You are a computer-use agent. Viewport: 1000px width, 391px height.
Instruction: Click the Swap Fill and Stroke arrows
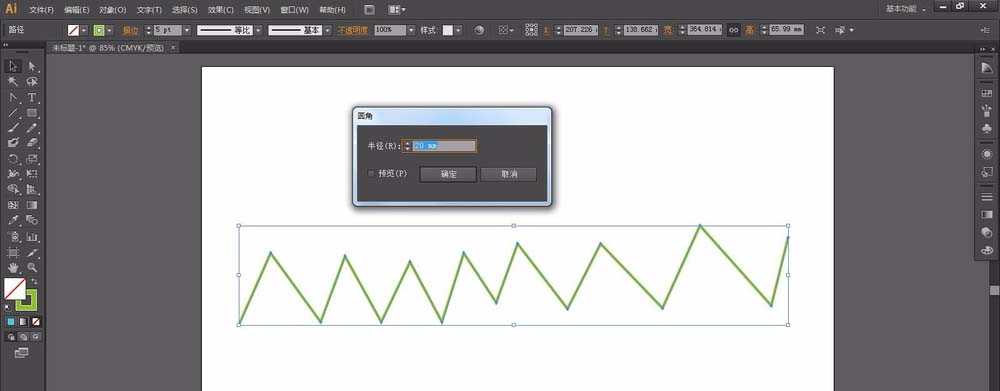(x=34, y=281)
